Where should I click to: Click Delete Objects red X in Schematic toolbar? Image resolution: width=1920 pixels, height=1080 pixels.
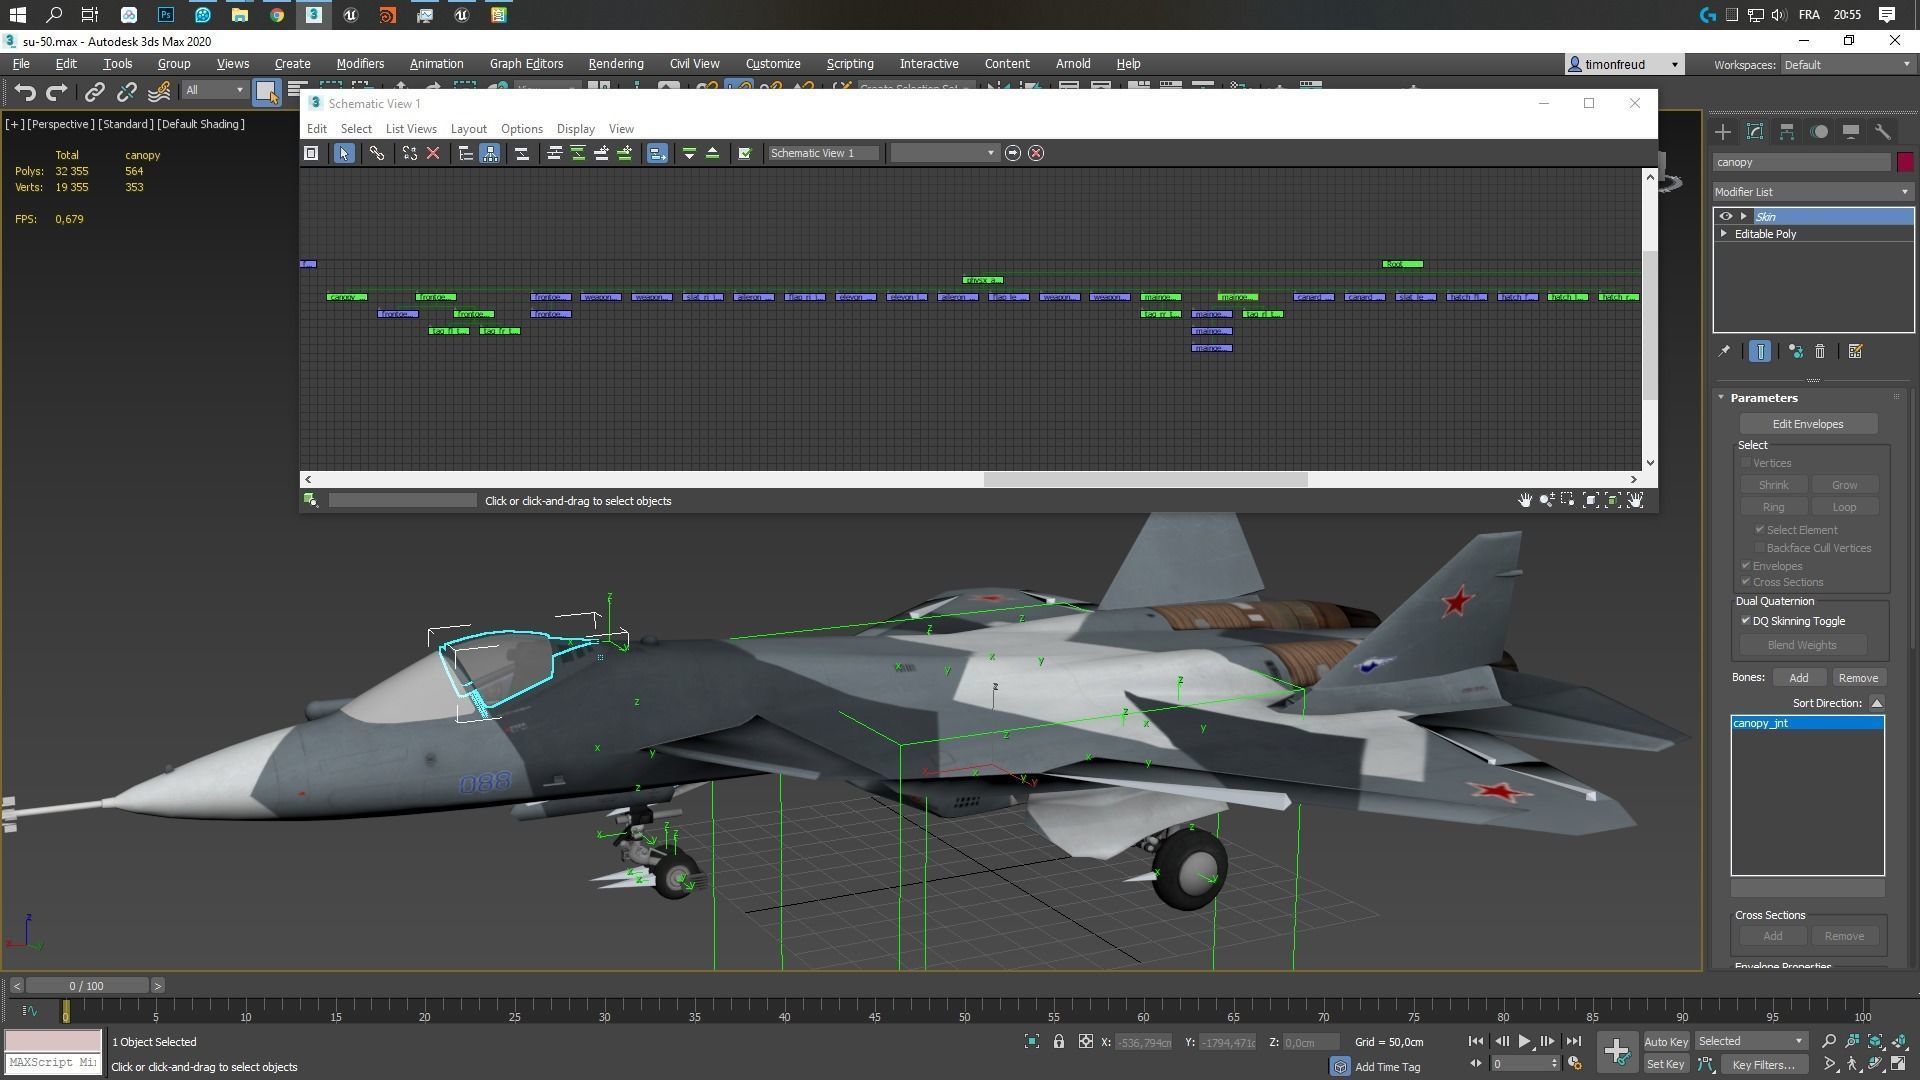tap(433, 153)
